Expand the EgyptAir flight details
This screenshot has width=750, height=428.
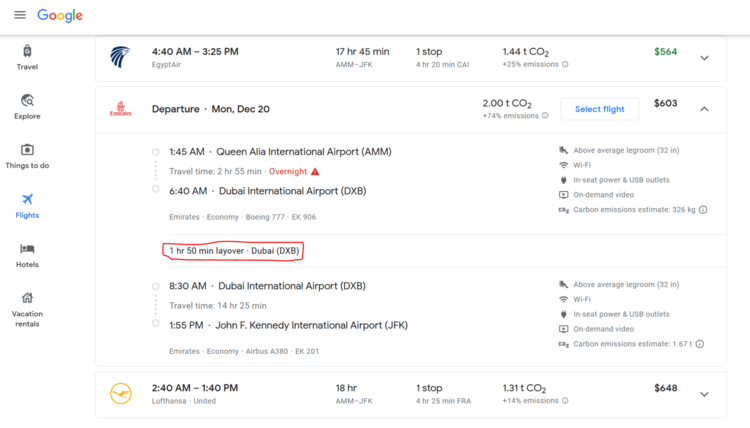(704, 58)
